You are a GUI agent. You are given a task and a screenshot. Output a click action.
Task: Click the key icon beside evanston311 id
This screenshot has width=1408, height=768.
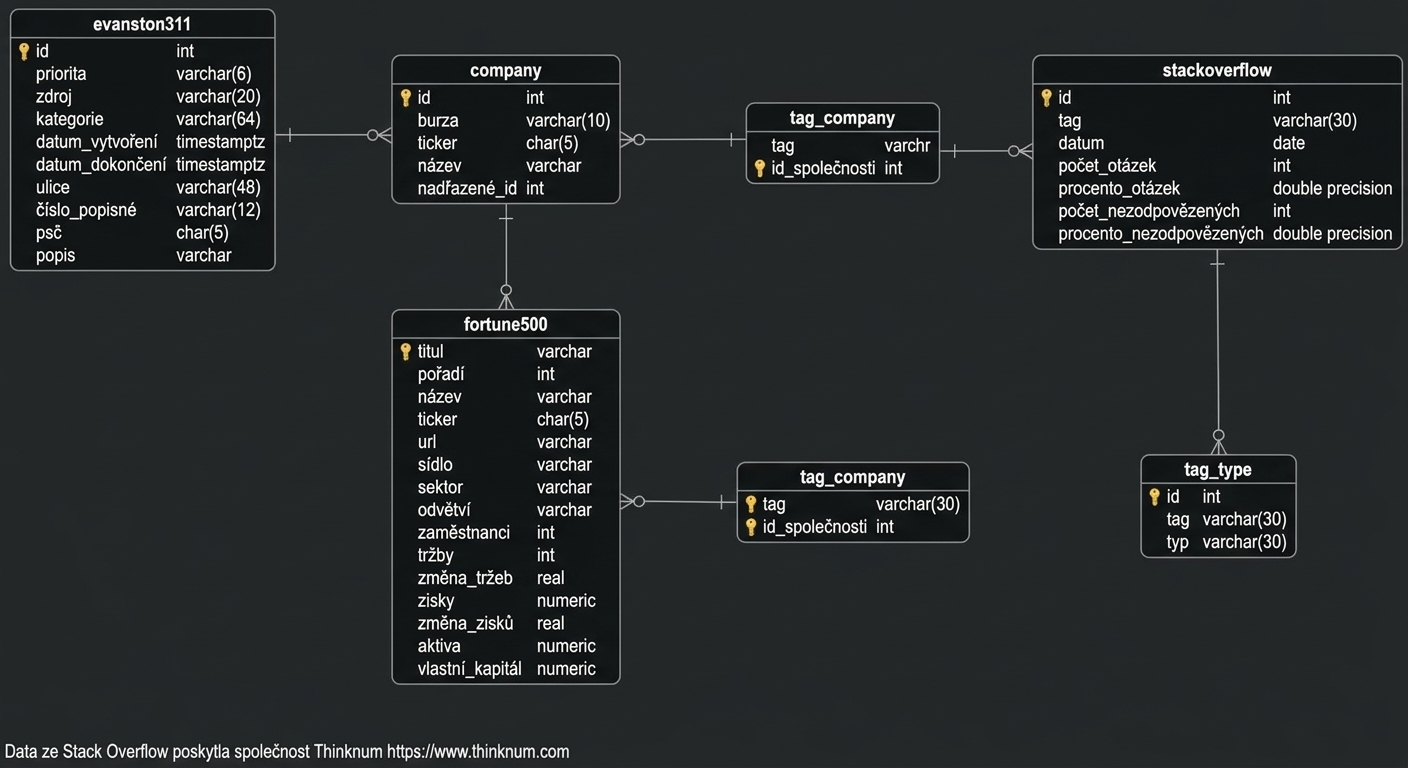(24, 51)
